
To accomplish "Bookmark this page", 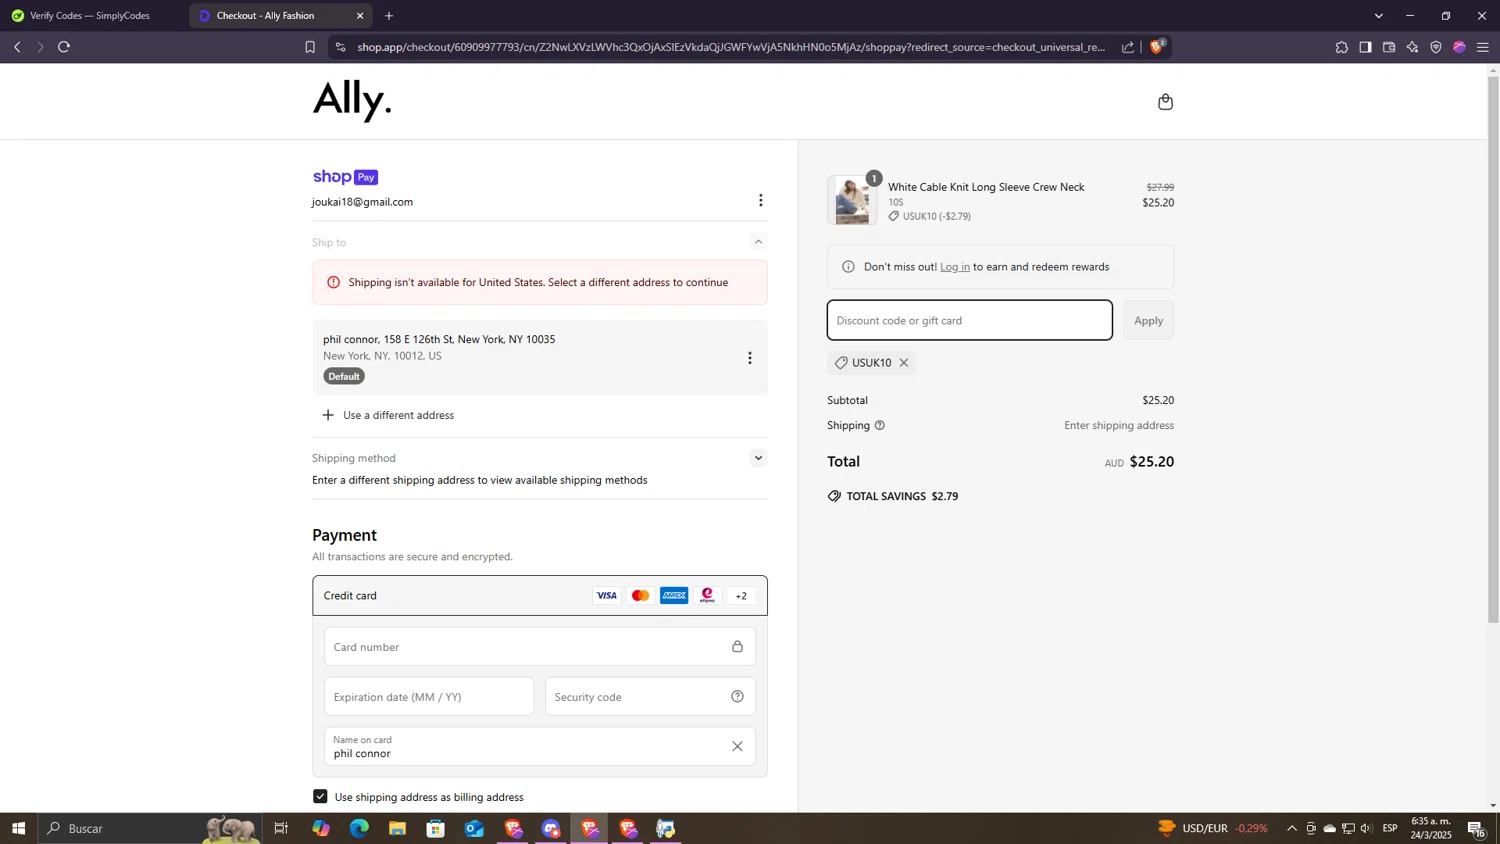I will tap(310, 47).
